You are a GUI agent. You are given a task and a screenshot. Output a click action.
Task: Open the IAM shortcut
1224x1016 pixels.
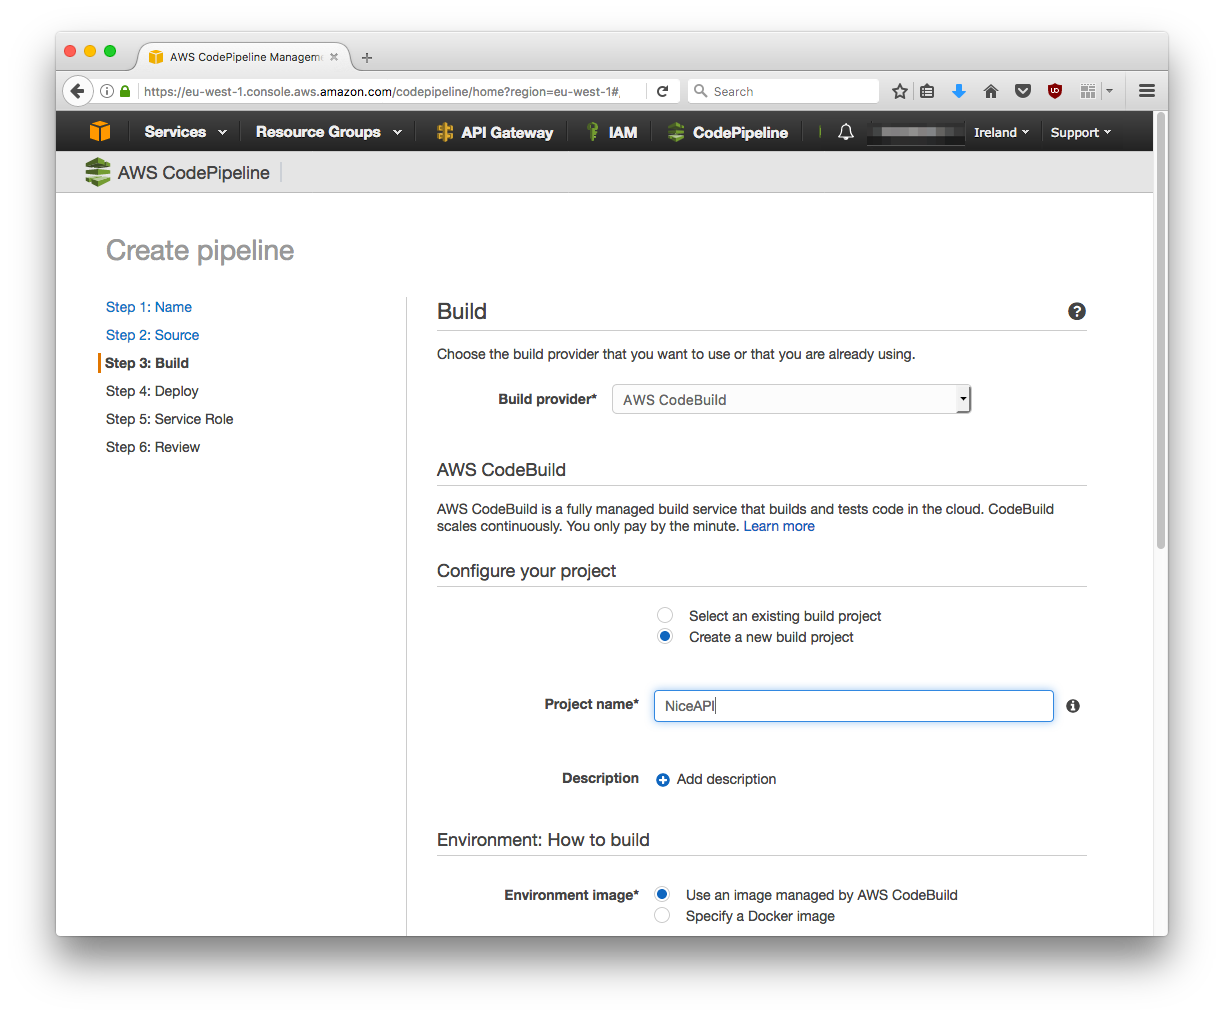(x=611, y=132)
